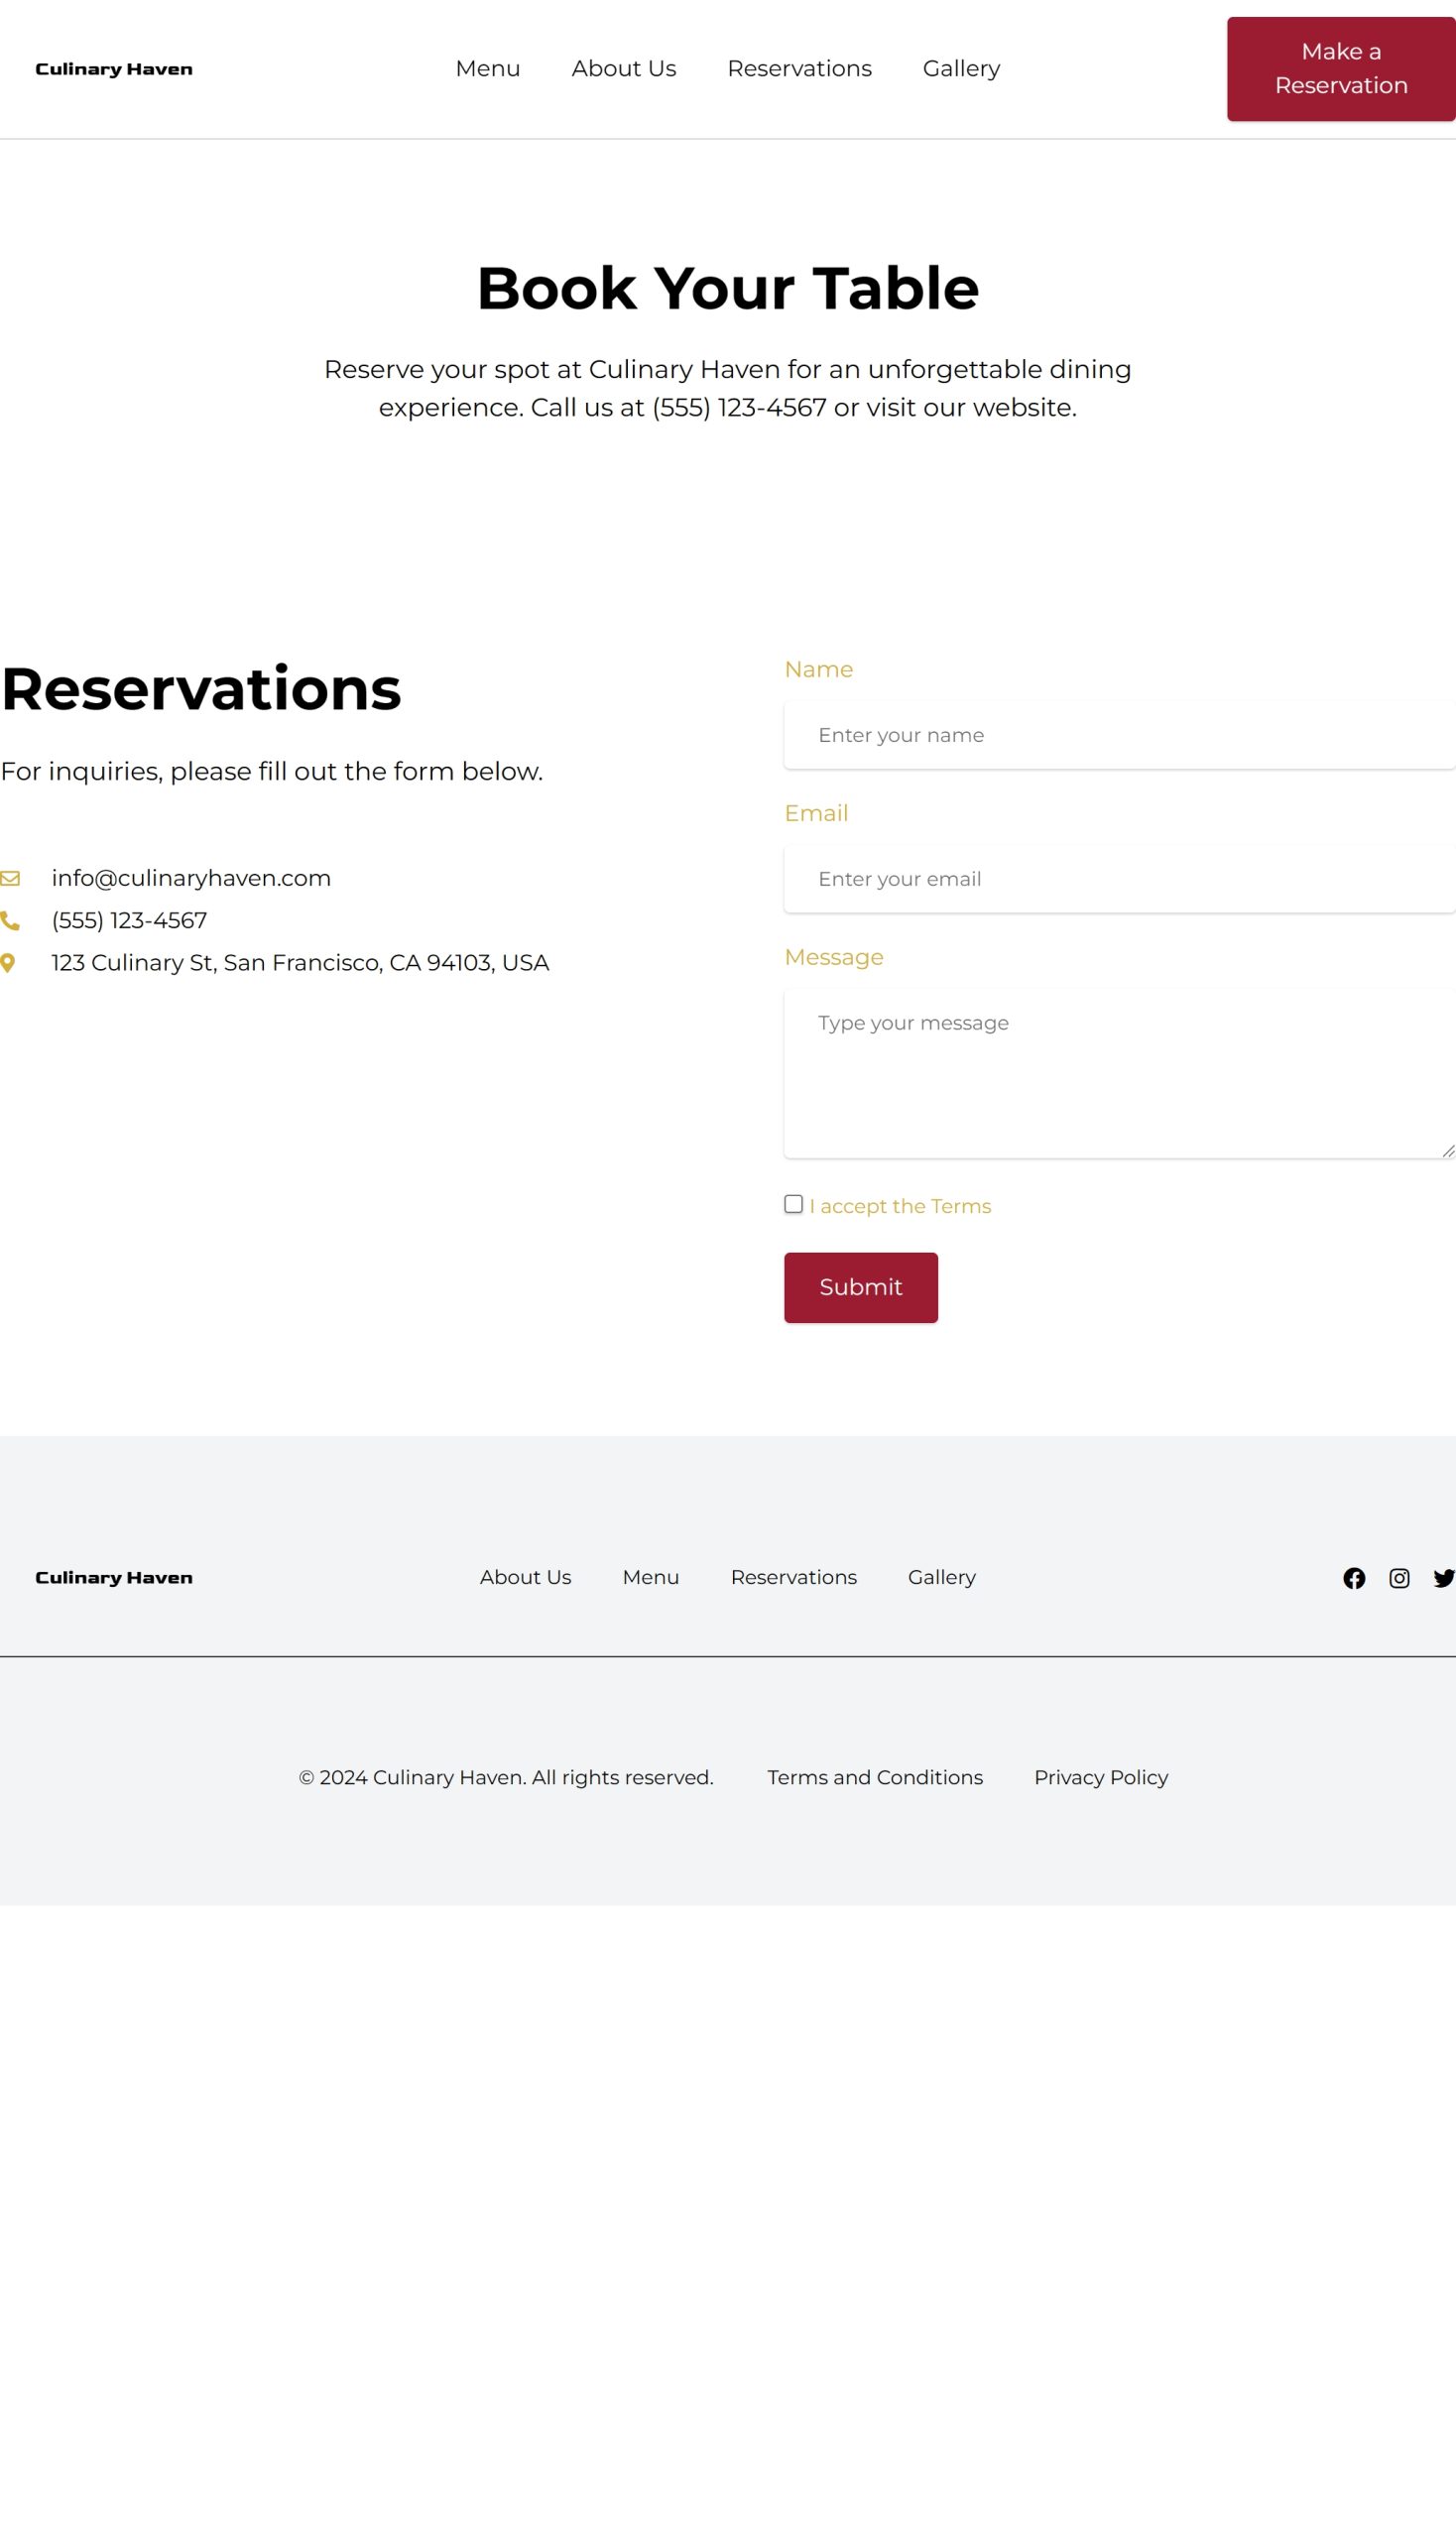1456x2539 pixels.
Task: Submit the reservation form
Action: [861, 1287]
